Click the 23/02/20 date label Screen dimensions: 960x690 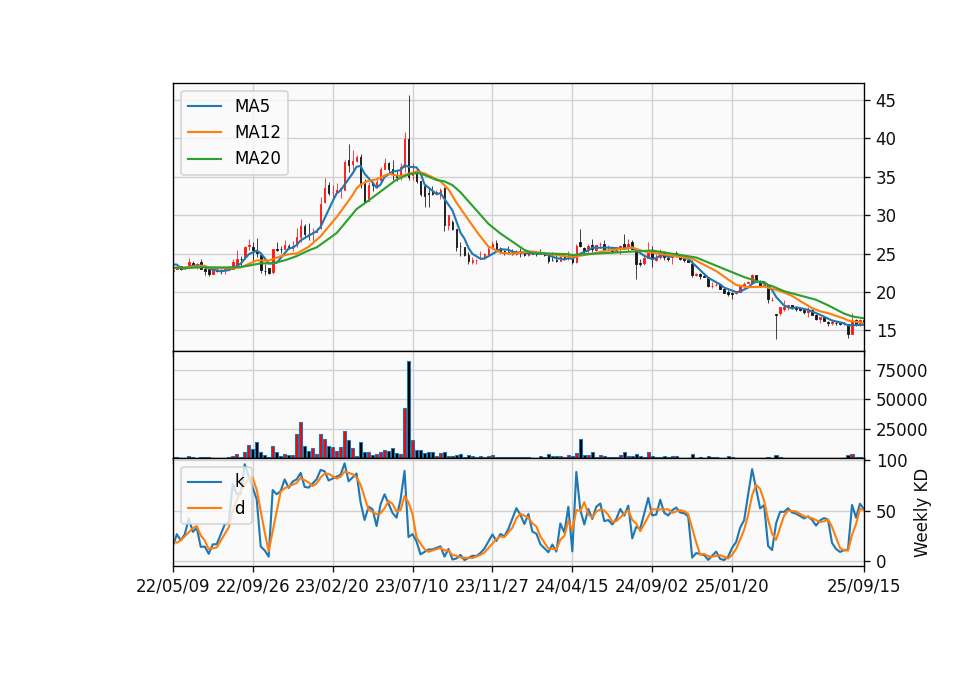[332, 586]
